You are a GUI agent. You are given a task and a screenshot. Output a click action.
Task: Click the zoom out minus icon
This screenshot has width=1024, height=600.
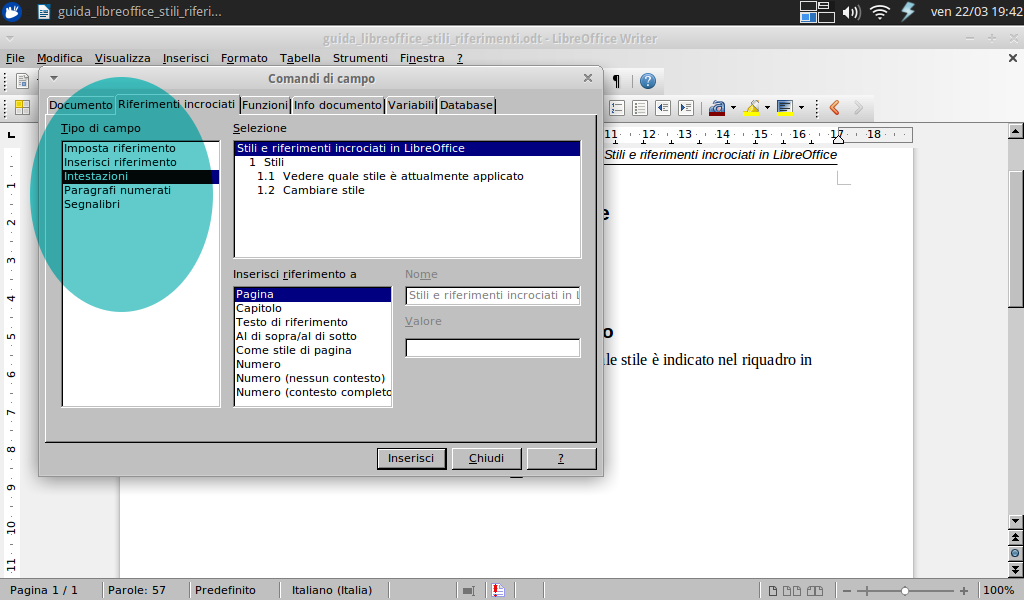847,590
